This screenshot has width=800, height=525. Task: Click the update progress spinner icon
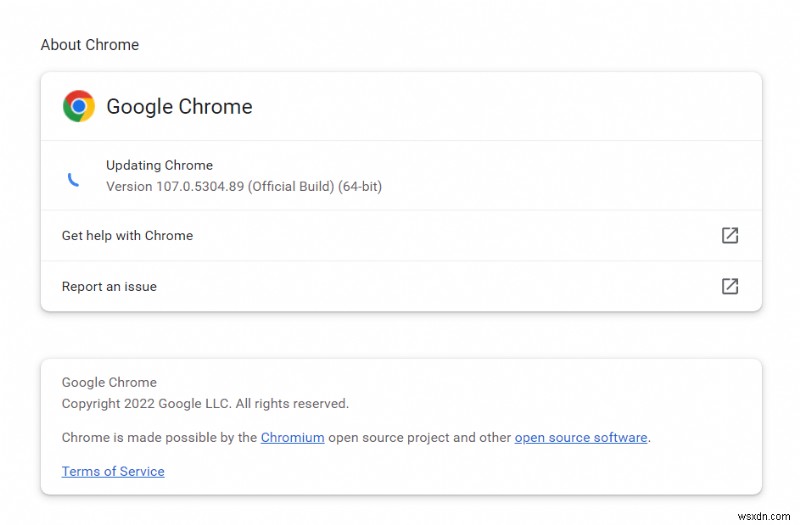pyautogui.click(x=73, y=179)
